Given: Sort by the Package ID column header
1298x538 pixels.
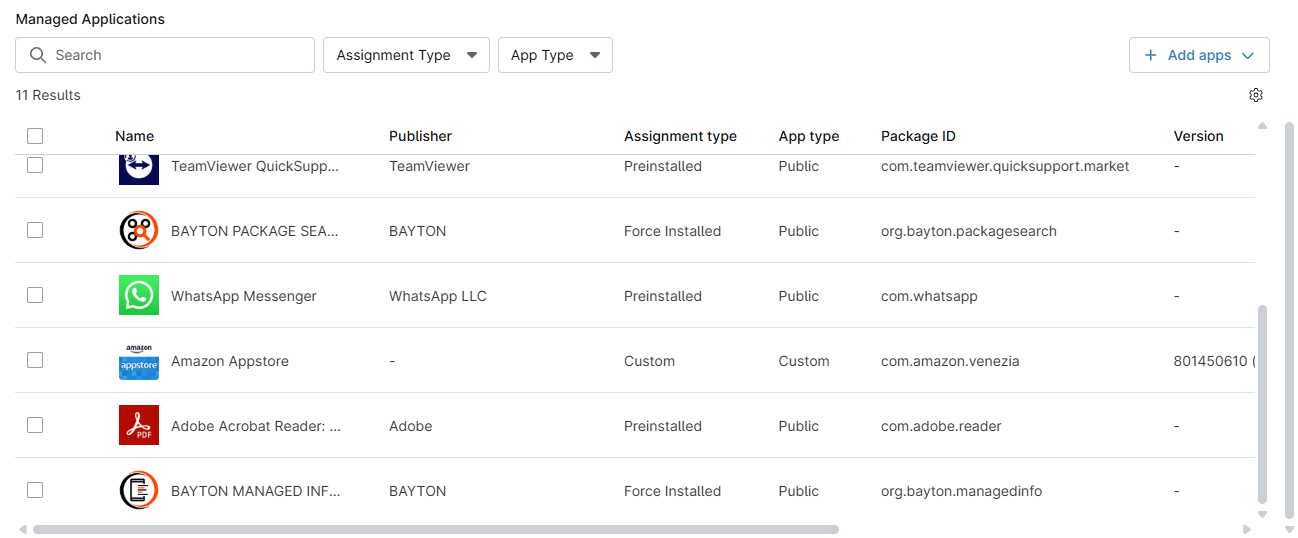Looking at the screenshot, I should (x=917, y=136).
